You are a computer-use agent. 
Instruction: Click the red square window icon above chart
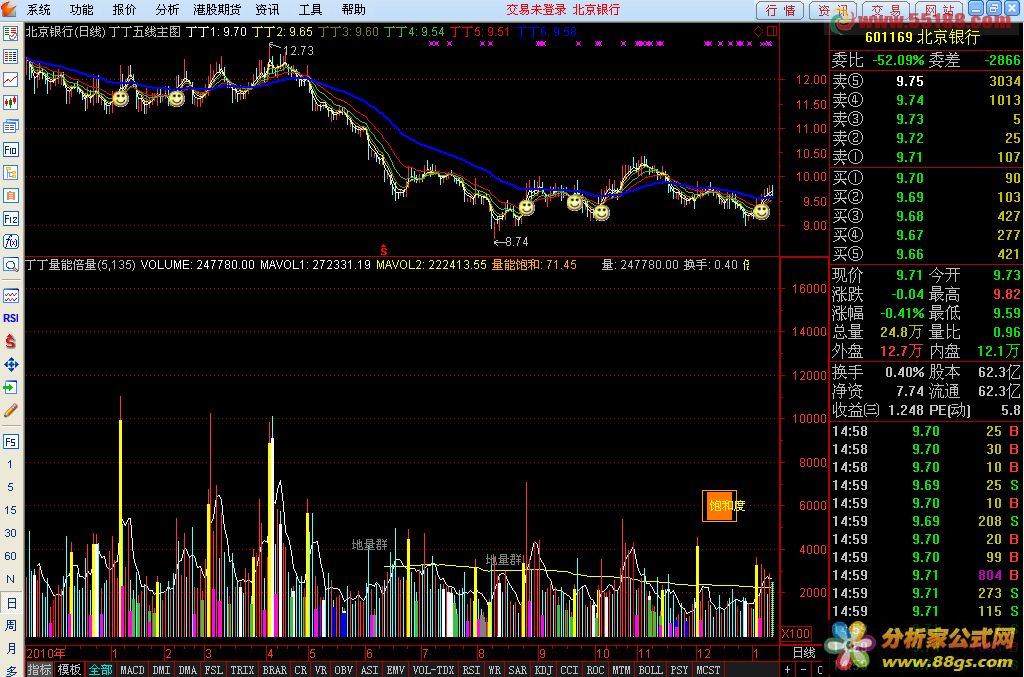coord(771,31)
